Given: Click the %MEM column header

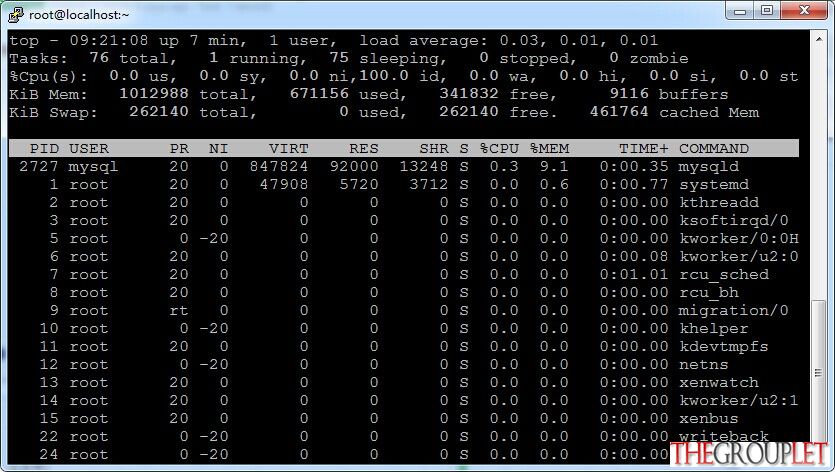Looking at the screenshot, I should pyautogui.click(x=549, y=148).
